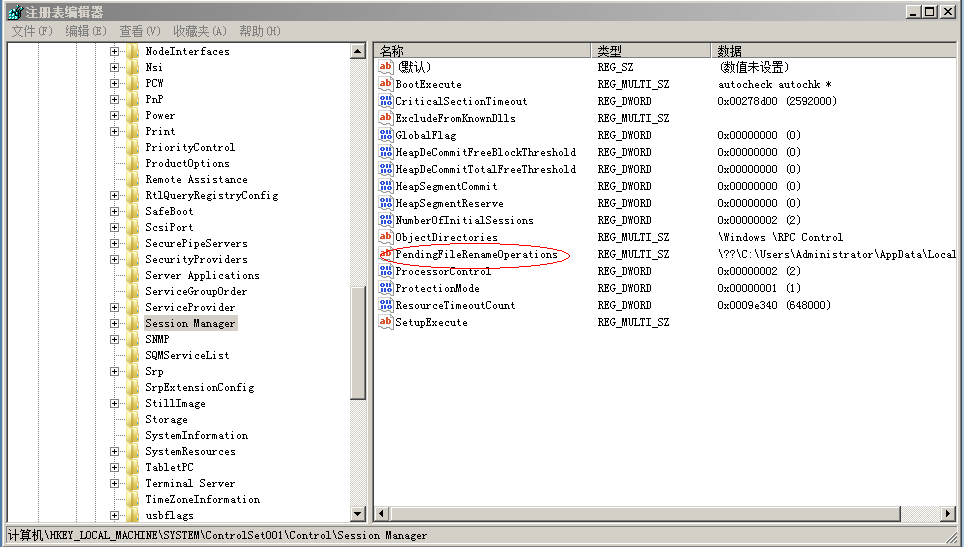The image size is (964, 547).
Task: Click the SetupExecute string value icon
Action: [x=386, y=322]
